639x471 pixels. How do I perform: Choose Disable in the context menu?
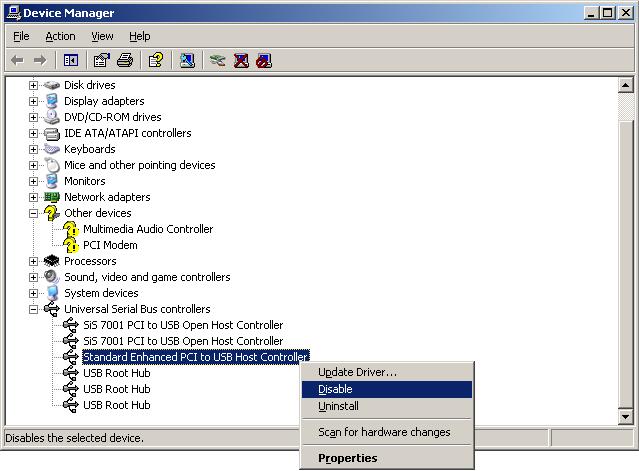coord(387,389)
